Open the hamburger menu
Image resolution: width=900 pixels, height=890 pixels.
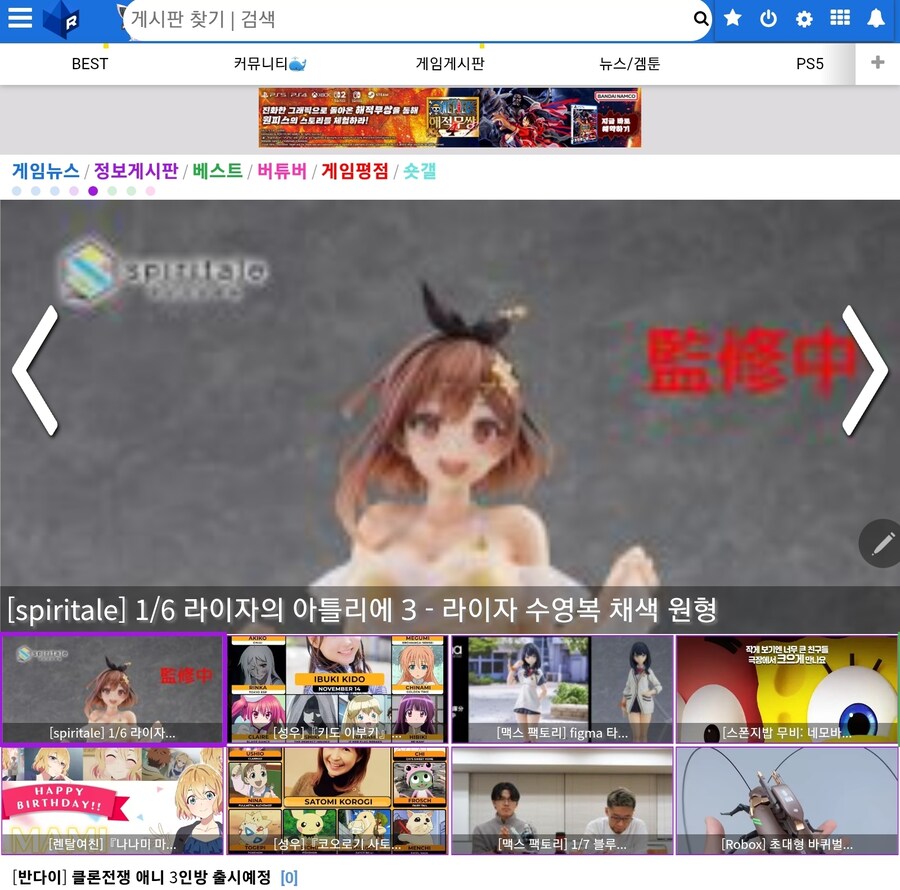[x=20, y=18]
